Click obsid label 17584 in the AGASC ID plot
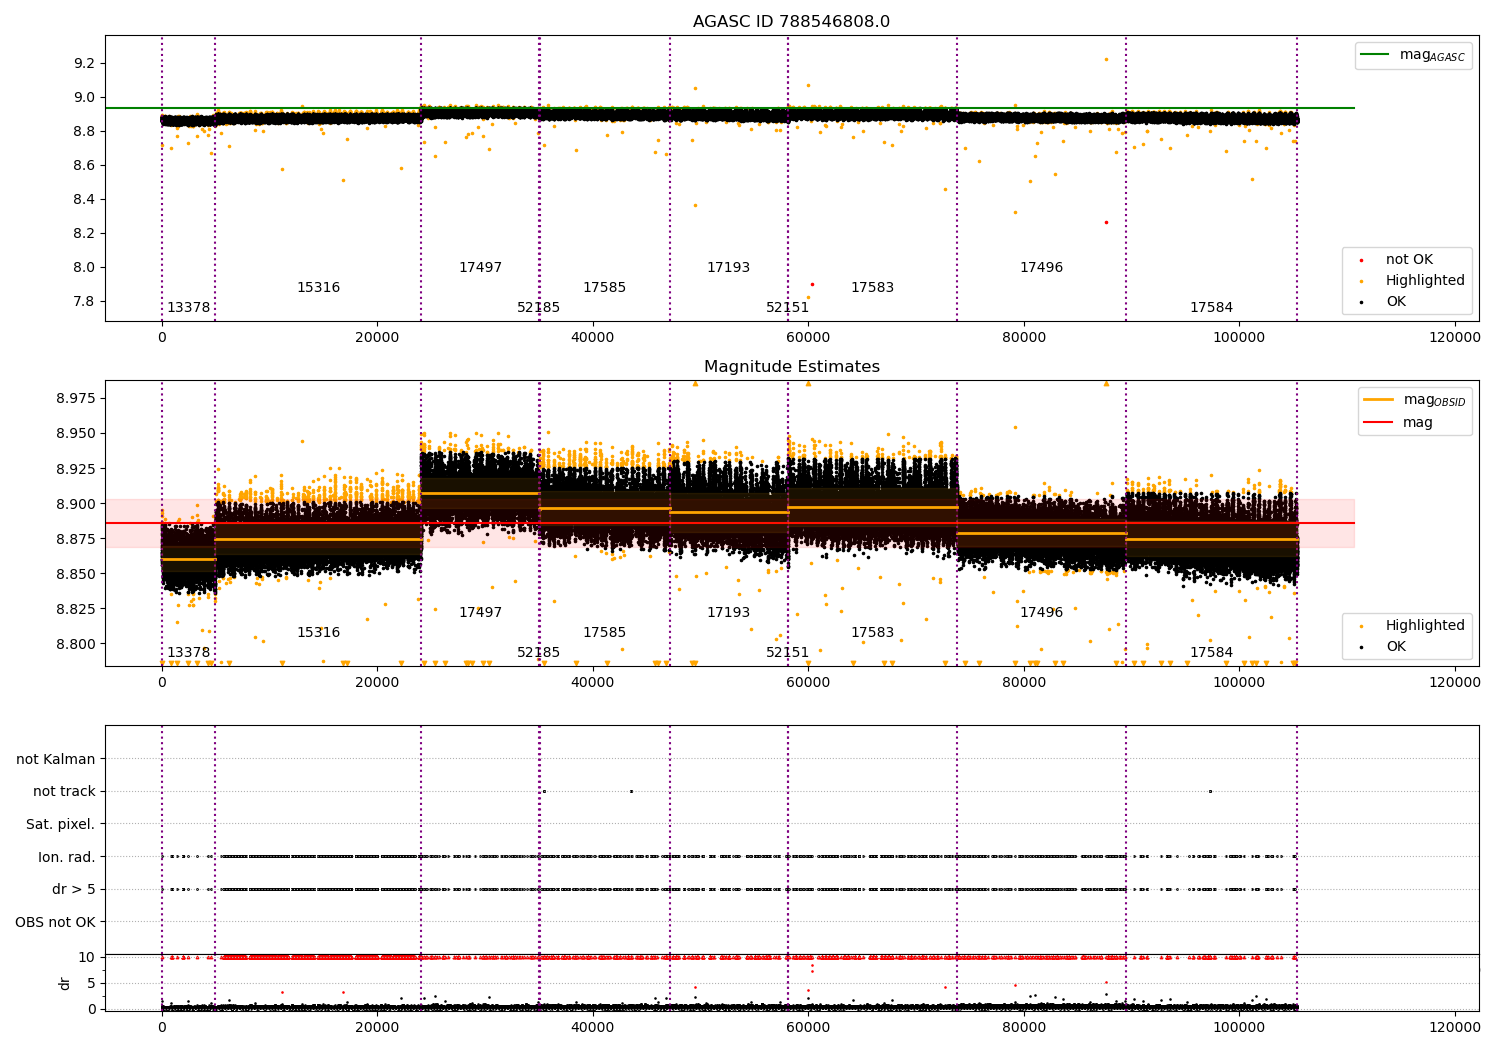 click(1211, 308)
